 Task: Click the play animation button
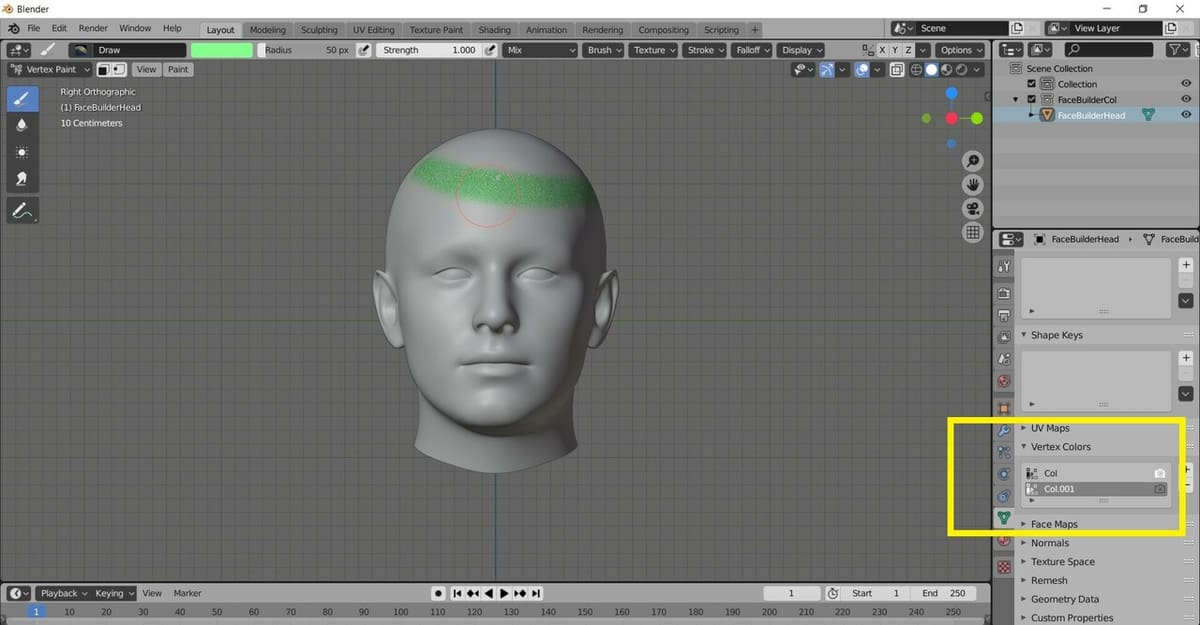click(x=505, y=593)
